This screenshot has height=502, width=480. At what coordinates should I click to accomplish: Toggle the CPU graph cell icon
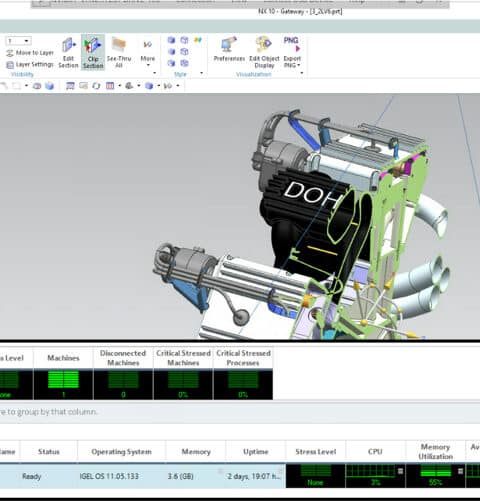(x=400, y=471)
